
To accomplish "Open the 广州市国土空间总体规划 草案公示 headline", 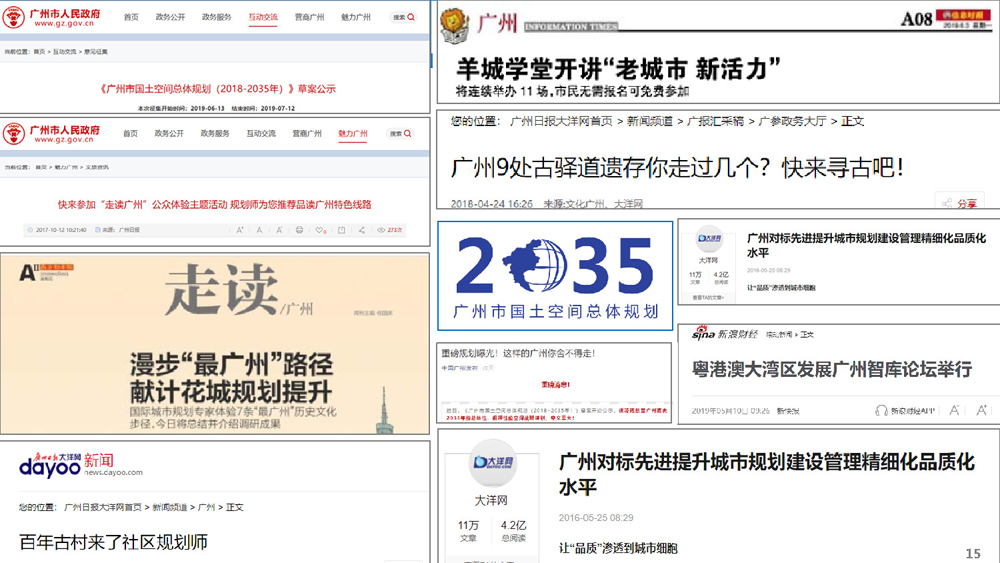I will point(218,89).
